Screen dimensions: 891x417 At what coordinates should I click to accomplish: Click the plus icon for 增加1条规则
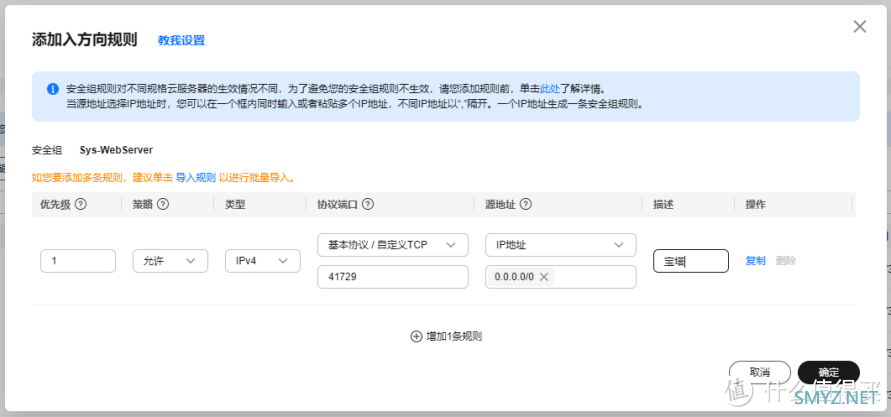point(416,336)
